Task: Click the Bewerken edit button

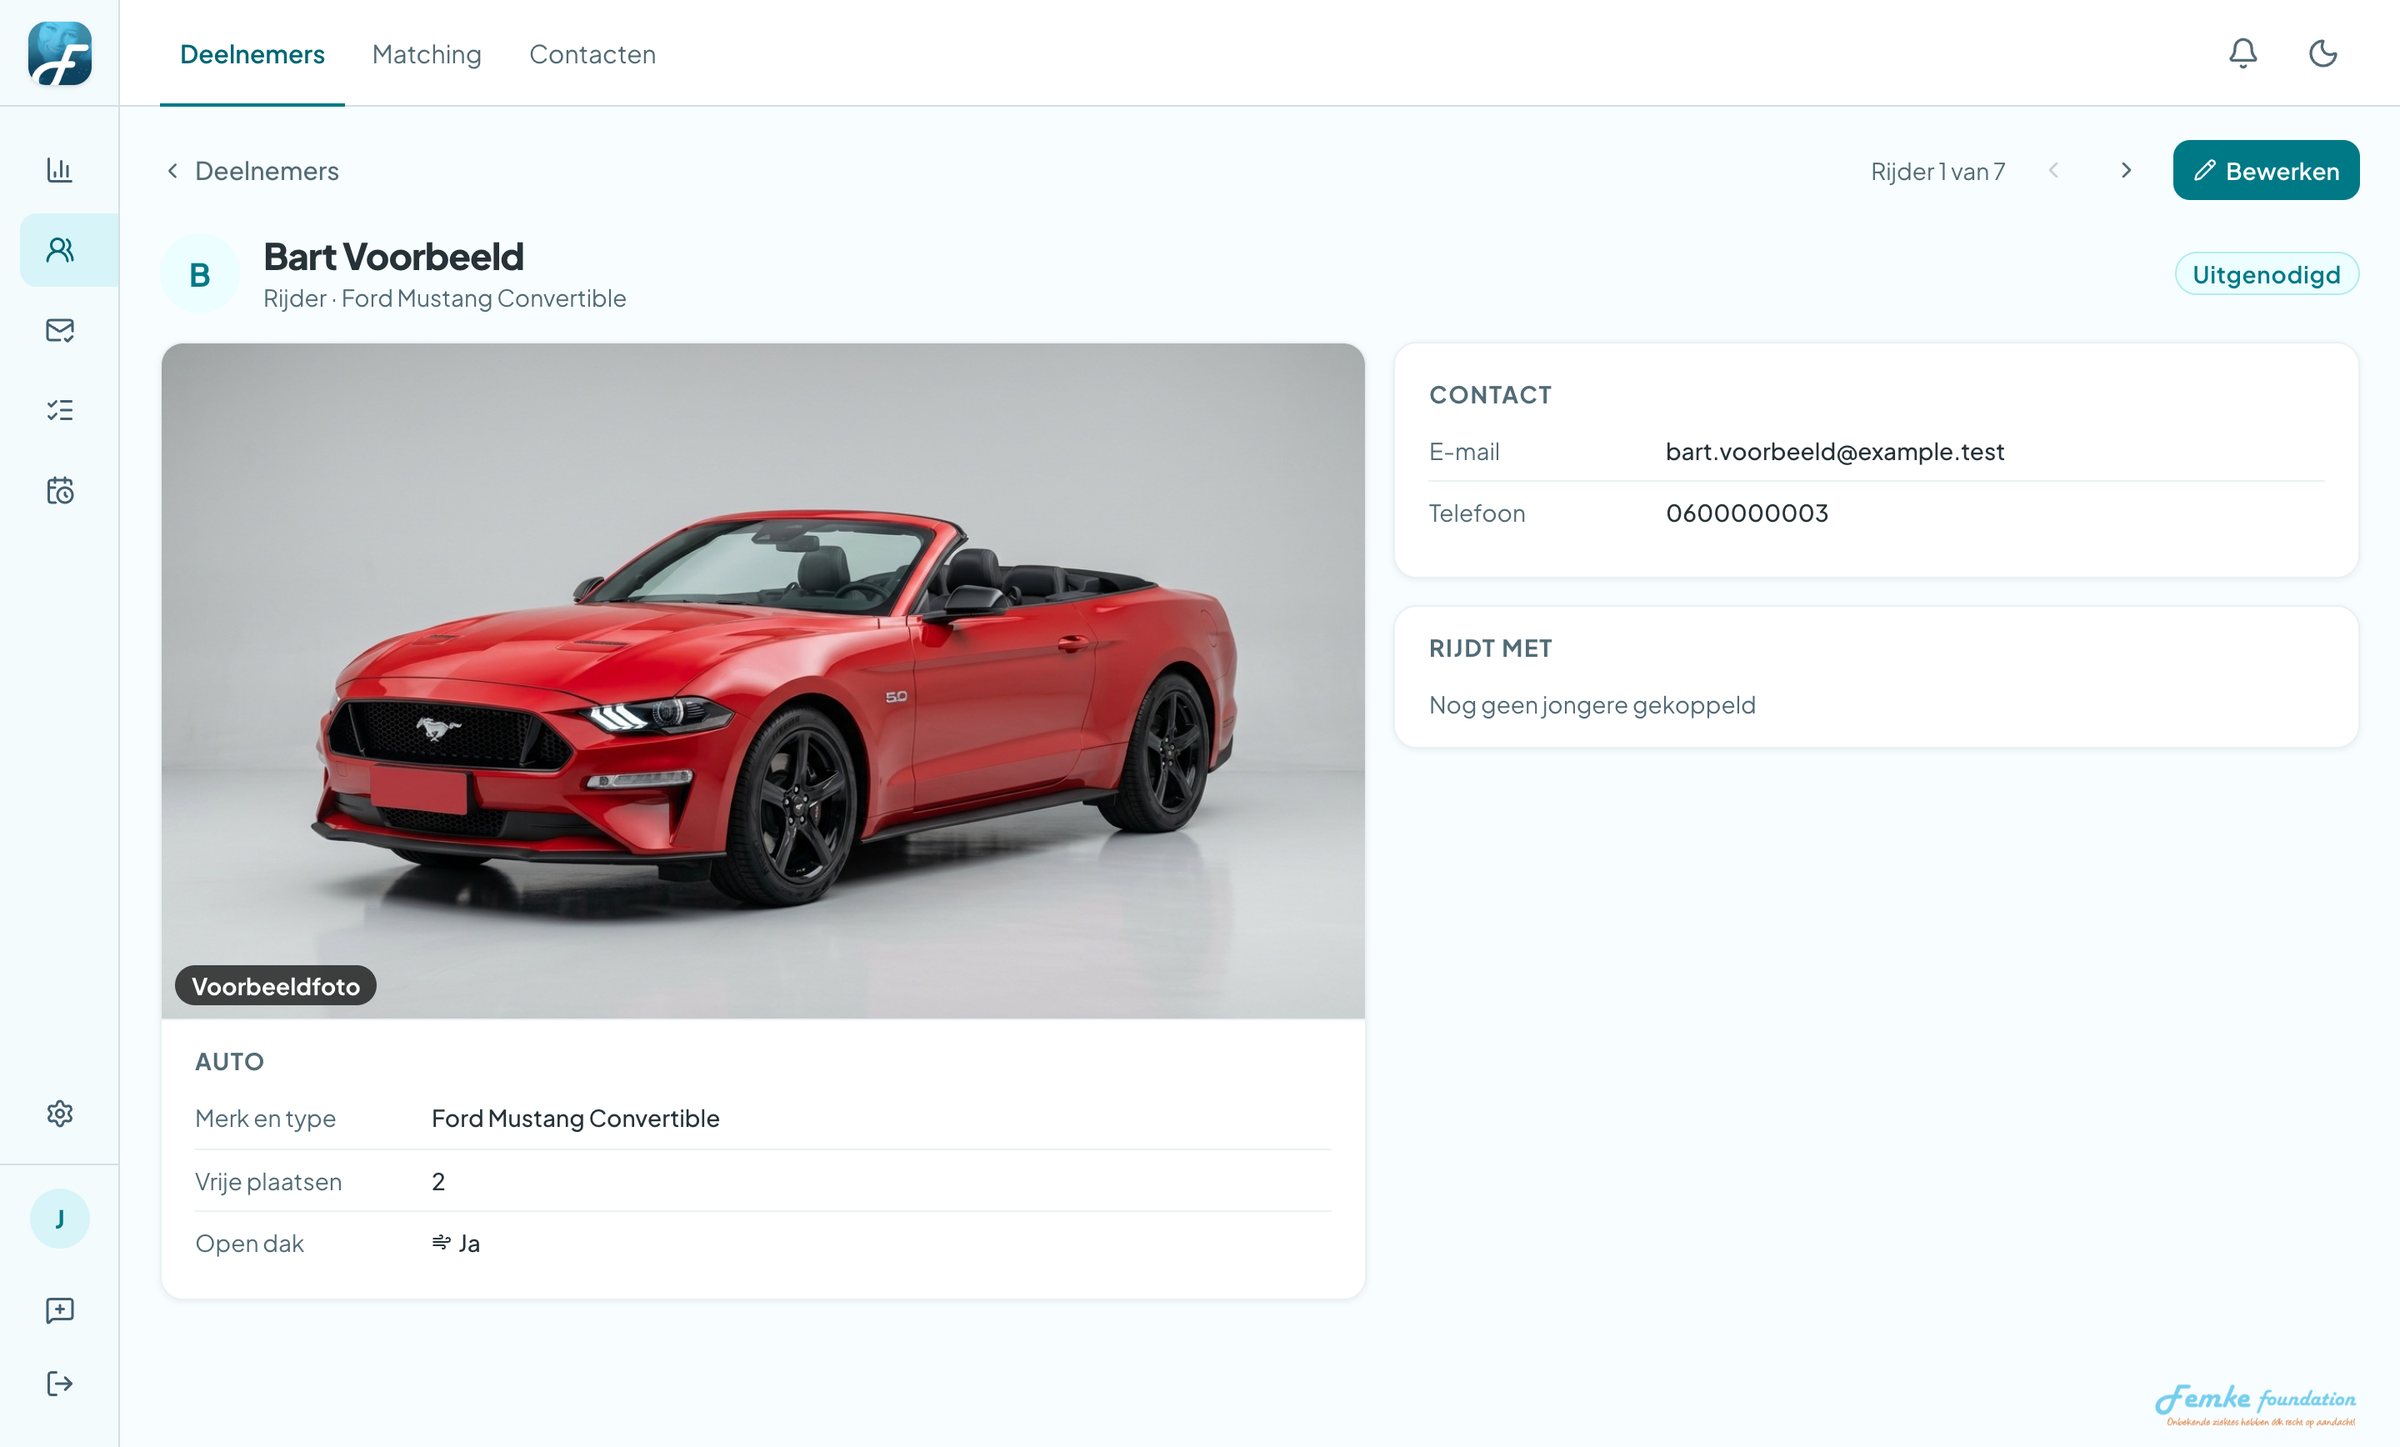Action: click(x=2266, y=170)
